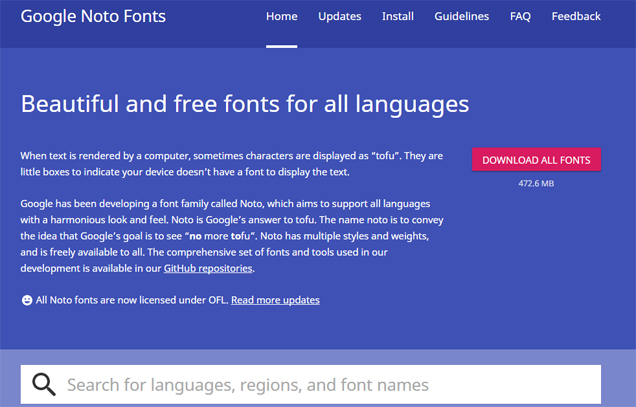The width and height of the screenshot is (636, 407).
Task: Open the Home tab
Action: [281, 17]
